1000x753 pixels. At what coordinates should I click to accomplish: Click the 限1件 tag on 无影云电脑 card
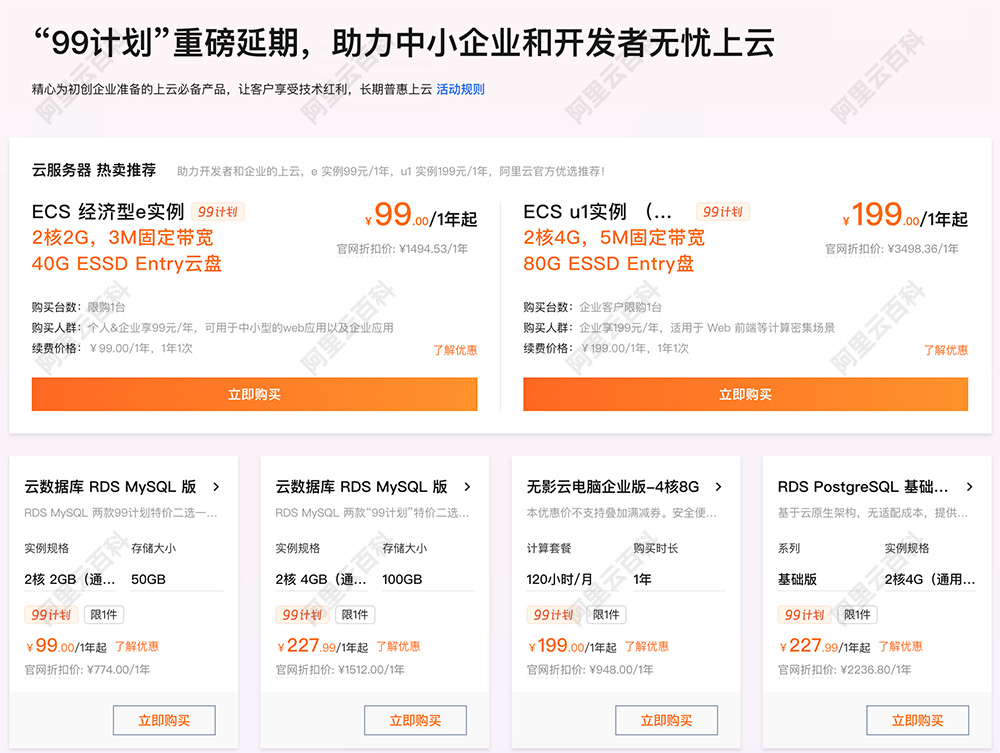(606, 614)
